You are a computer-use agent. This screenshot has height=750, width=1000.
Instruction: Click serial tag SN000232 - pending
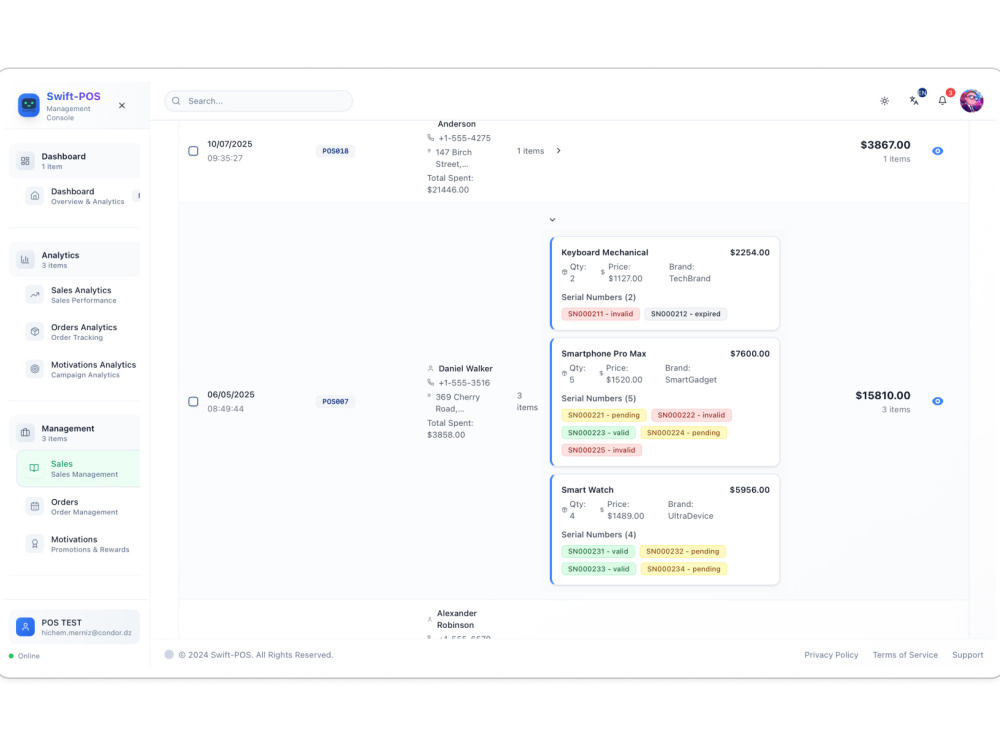[682, 551]
